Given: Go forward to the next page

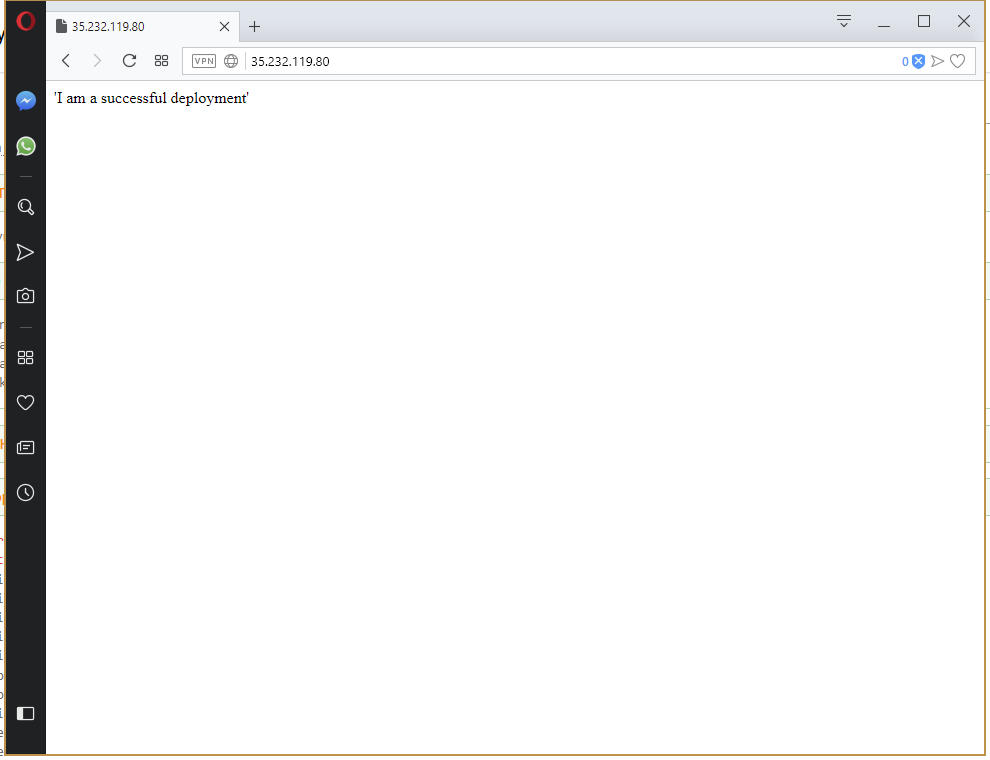Looking at the screenshot, I should (x=97, y=61).
